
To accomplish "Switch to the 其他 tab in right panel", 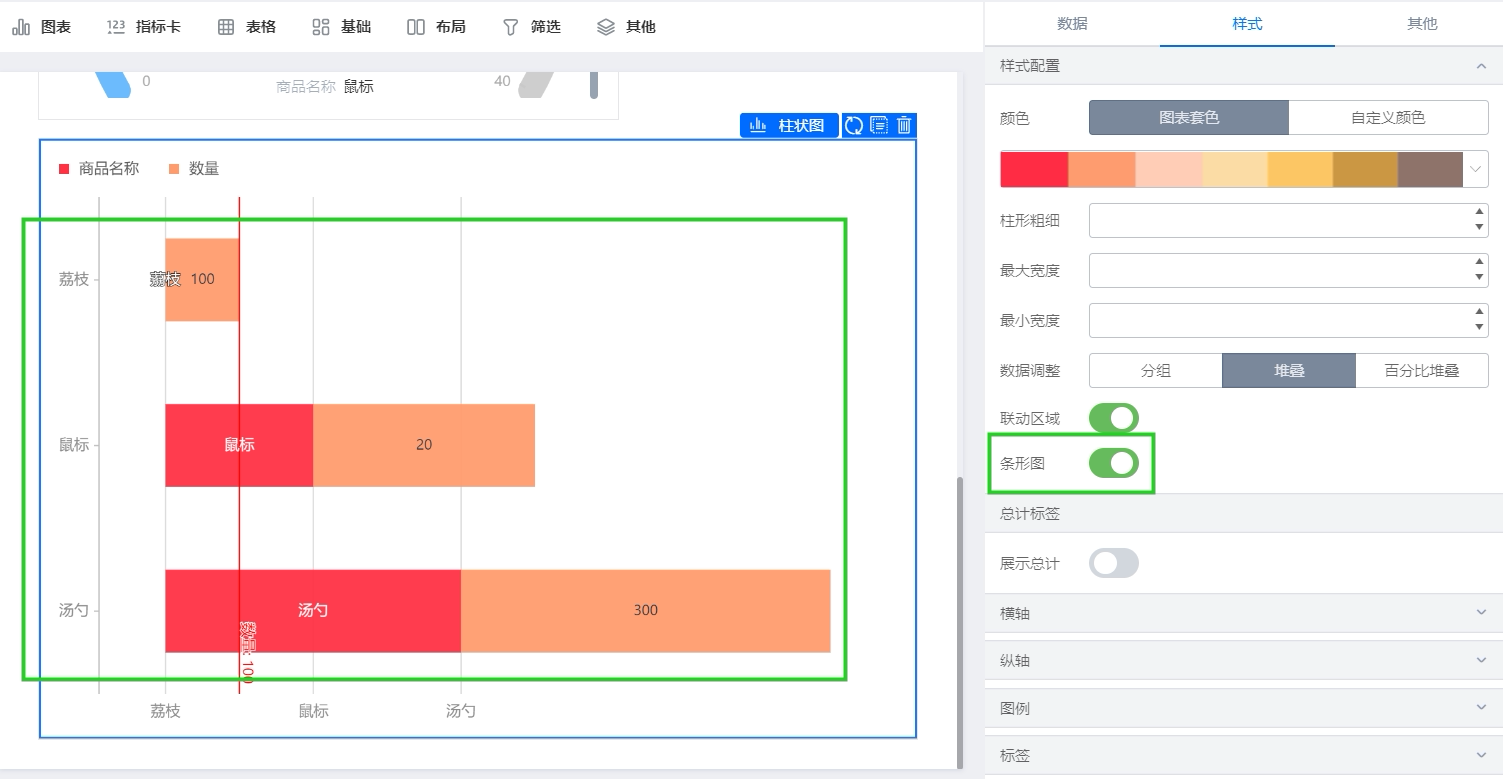I will pos(1422,24).
